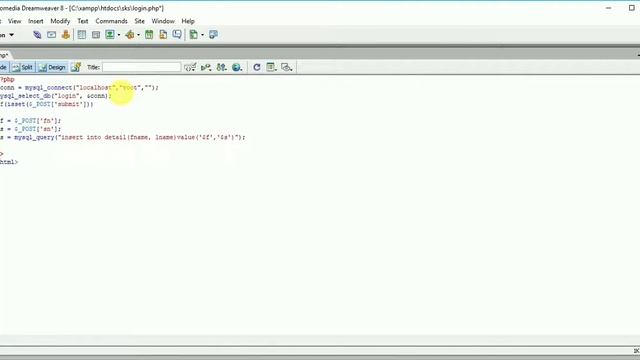This screenshot has width=640, height=360.
Task: Open the Tag Chooser
Action: pyautogui.click(x=213, y=35)
